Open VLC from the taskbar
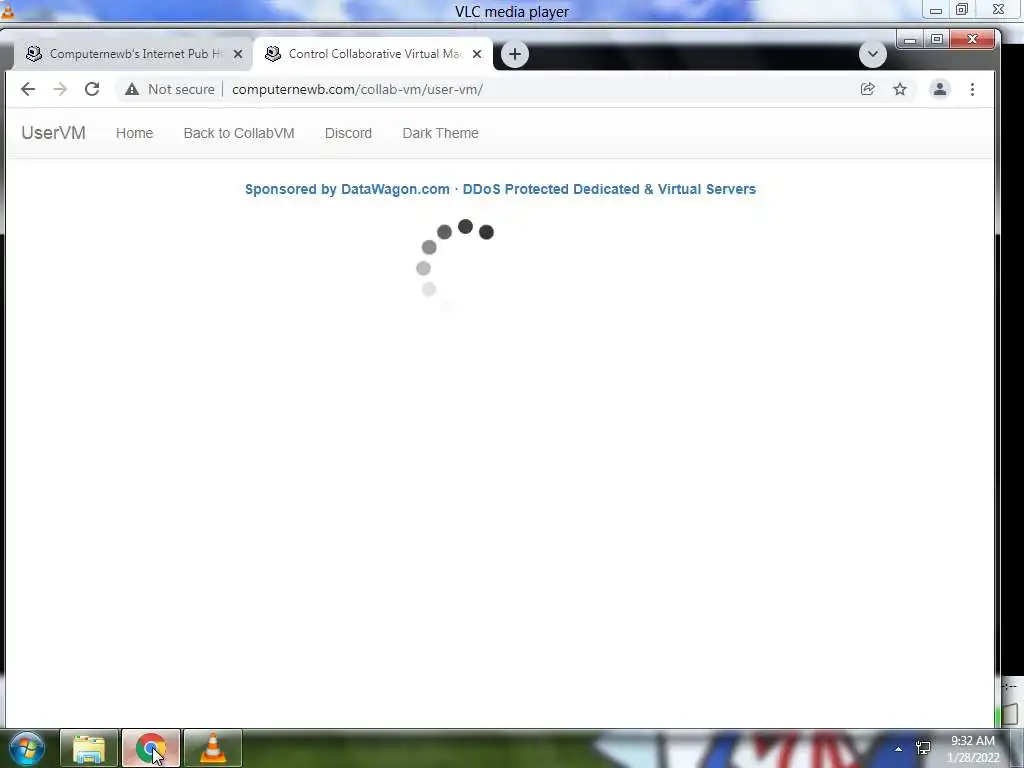The height and width of the screenshot is (768, 1024). coord(213,748)
